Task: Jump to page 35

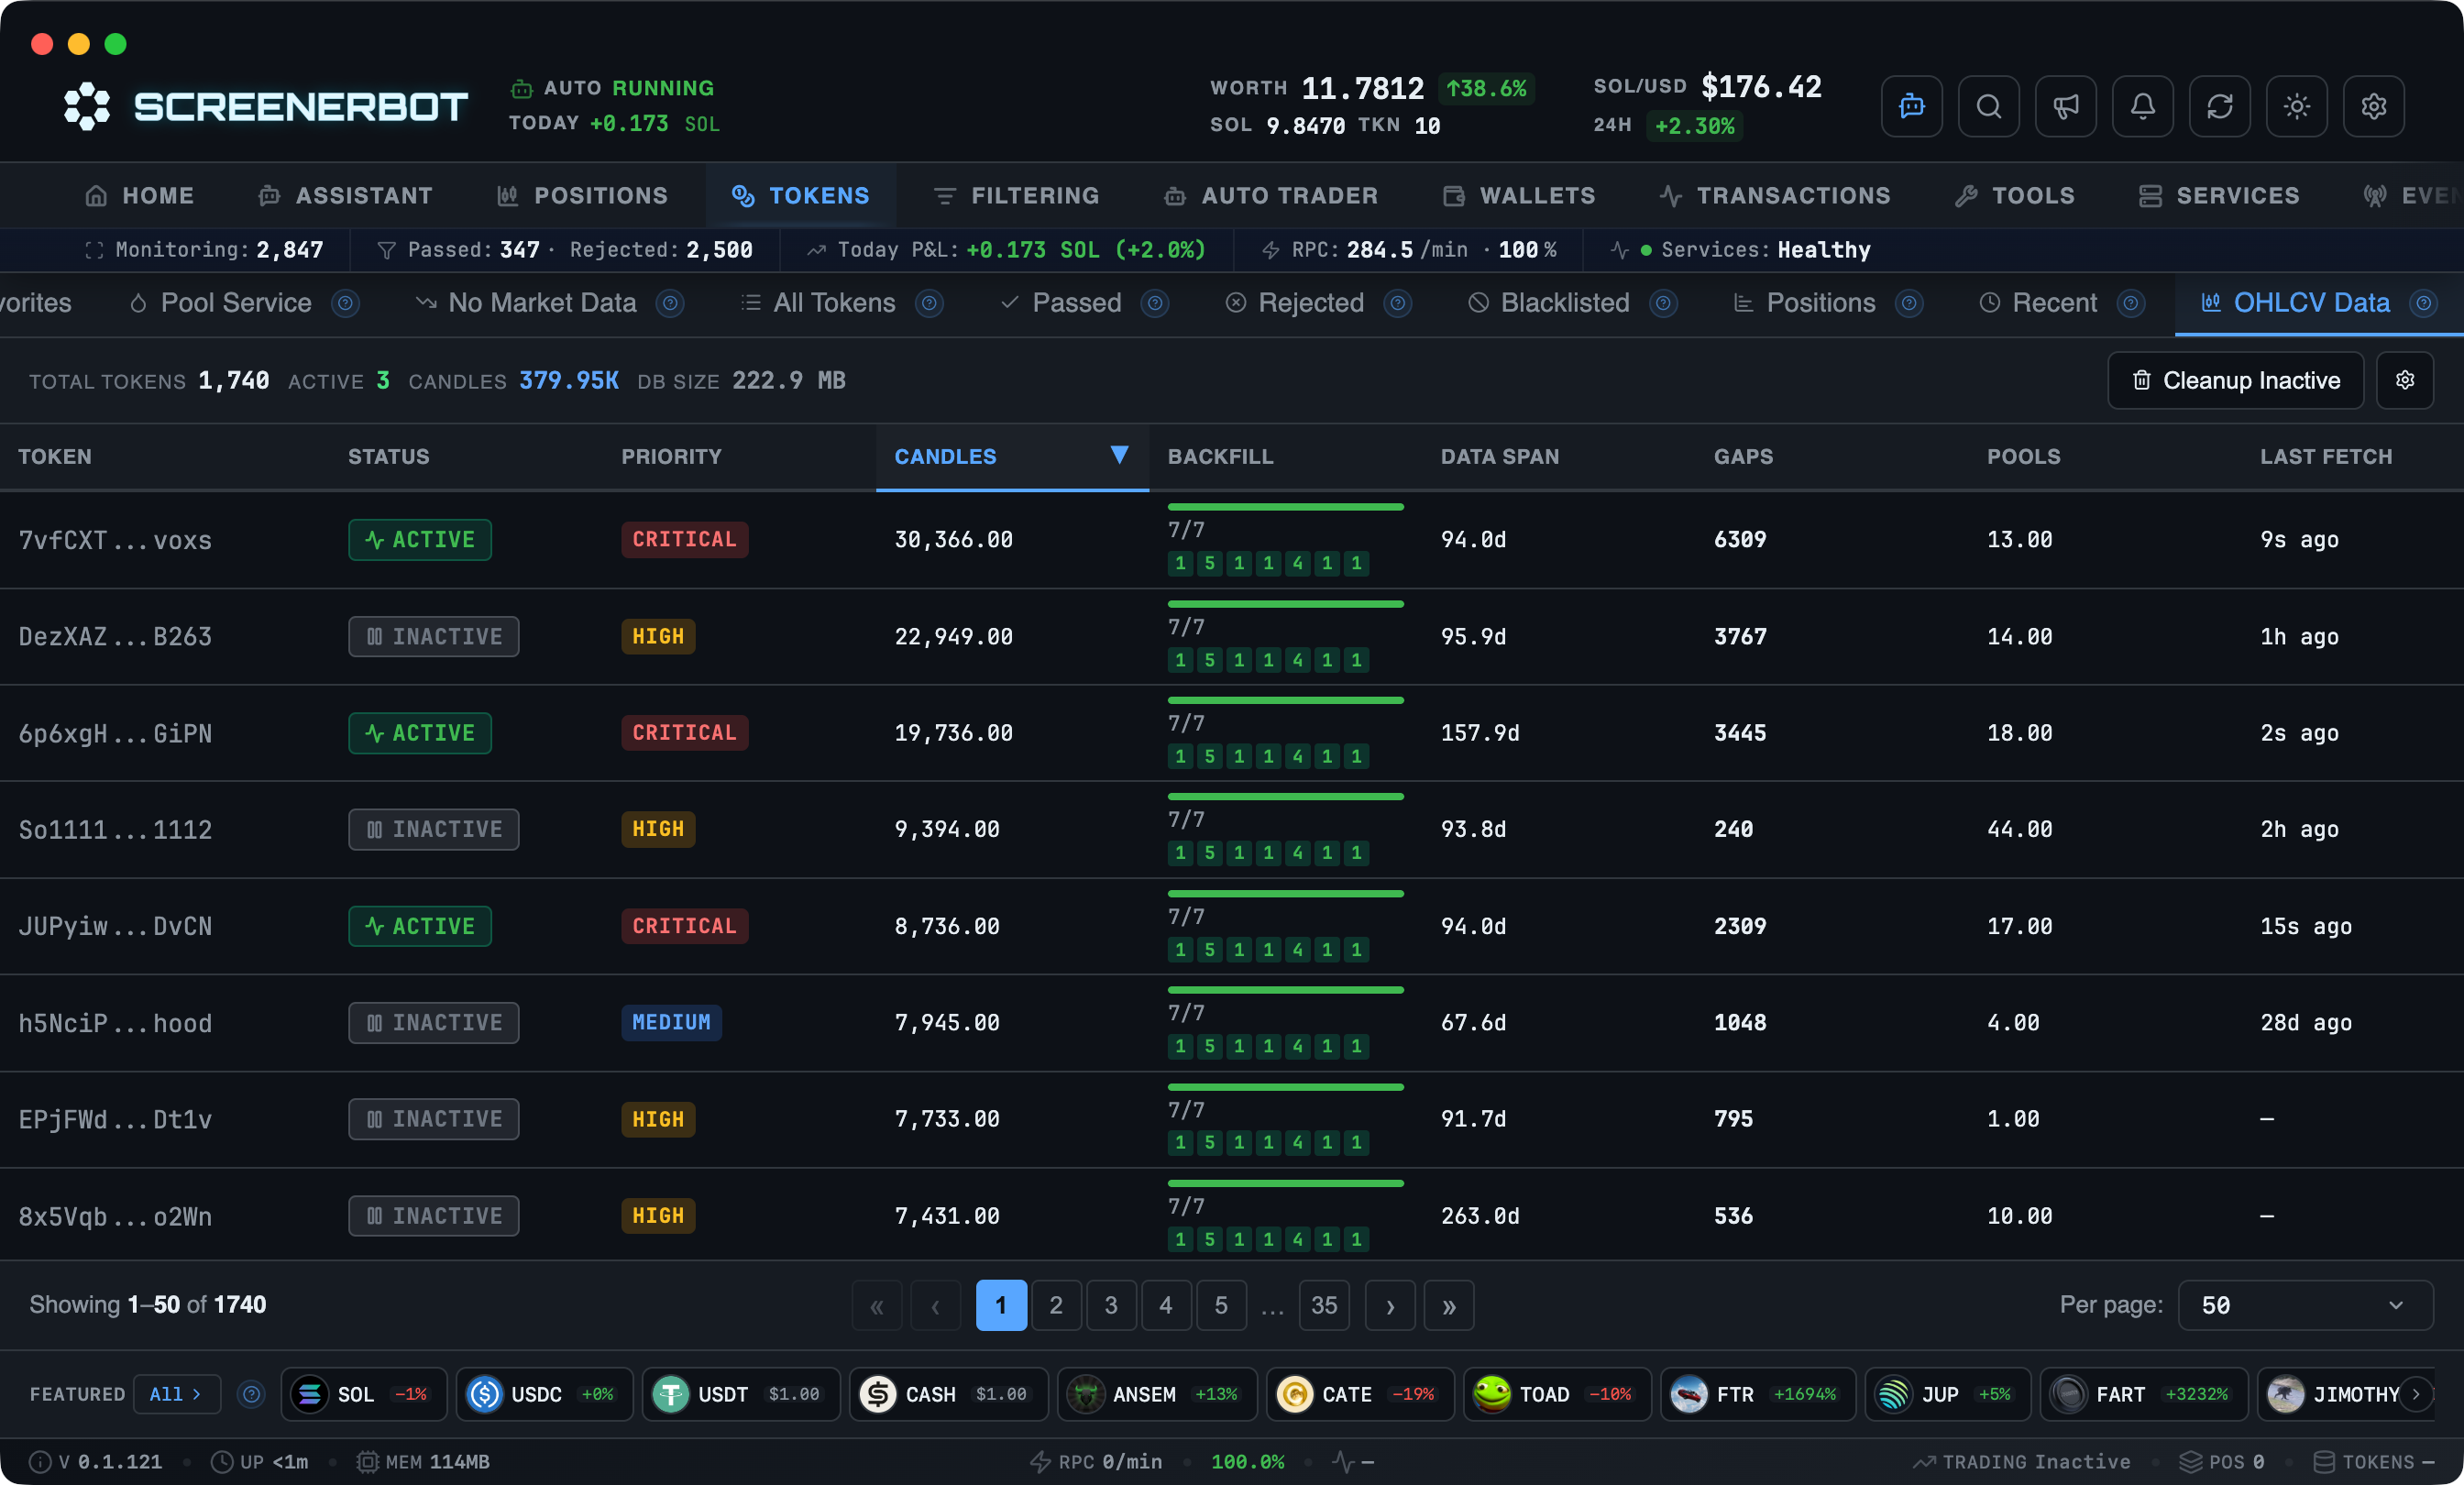Action: (x=1324, y=1305)
